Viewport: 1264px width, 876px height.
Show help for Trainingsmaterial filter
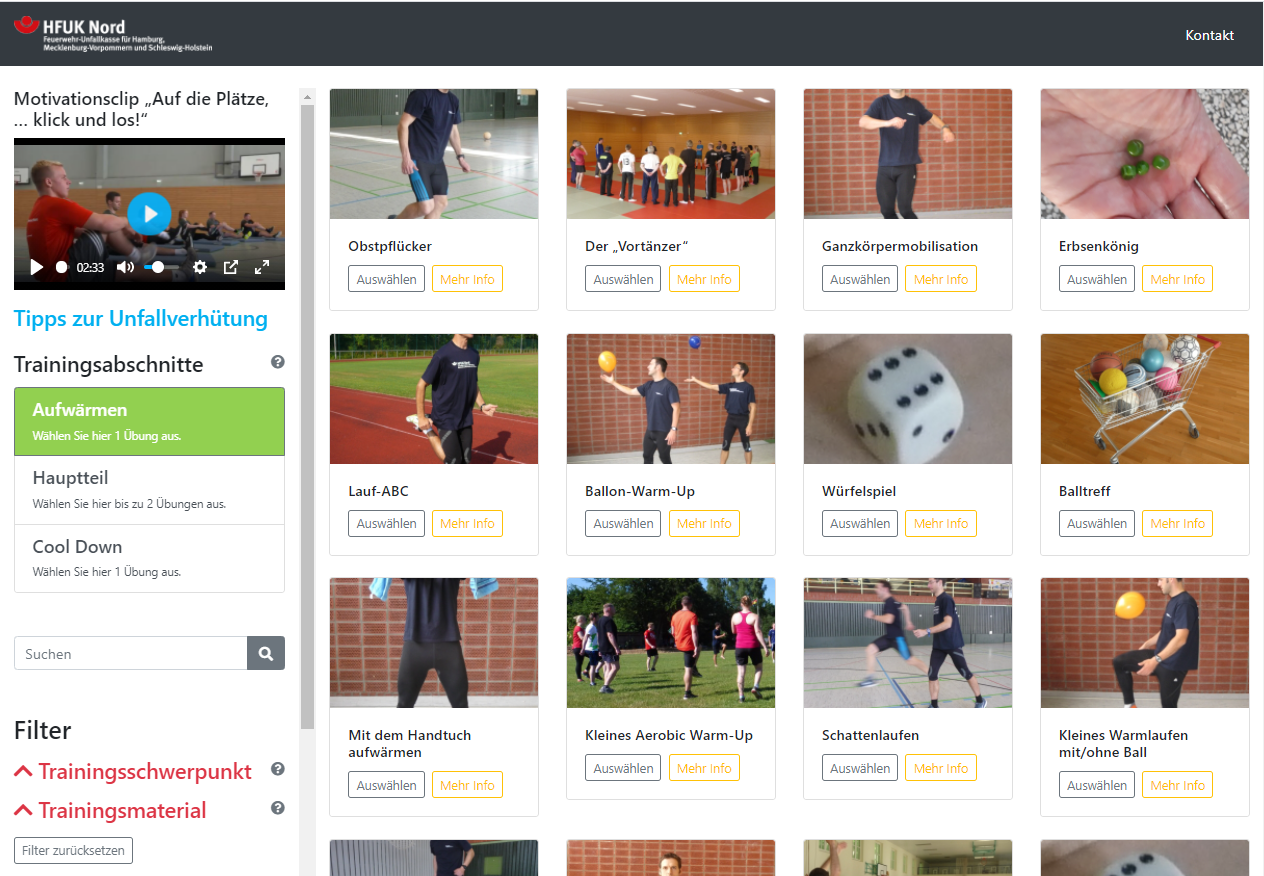(278, 808)
